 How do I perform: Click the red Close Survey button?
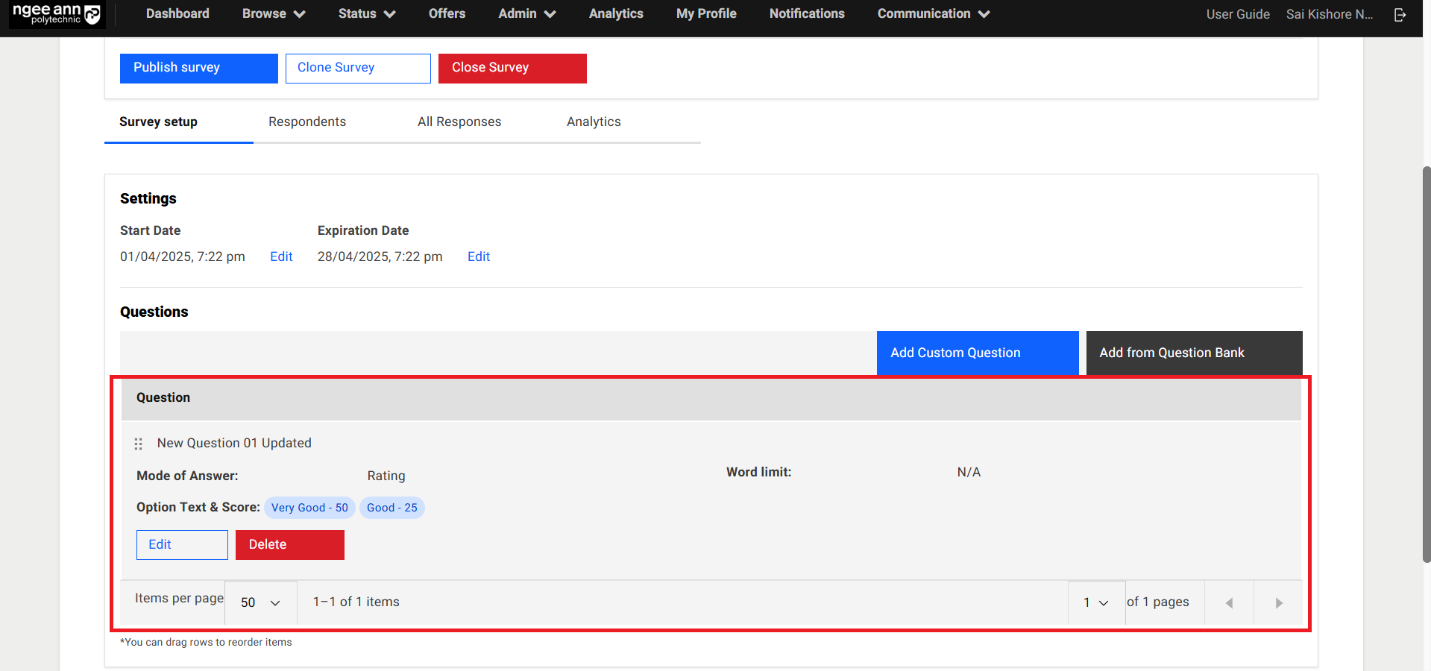512,68
